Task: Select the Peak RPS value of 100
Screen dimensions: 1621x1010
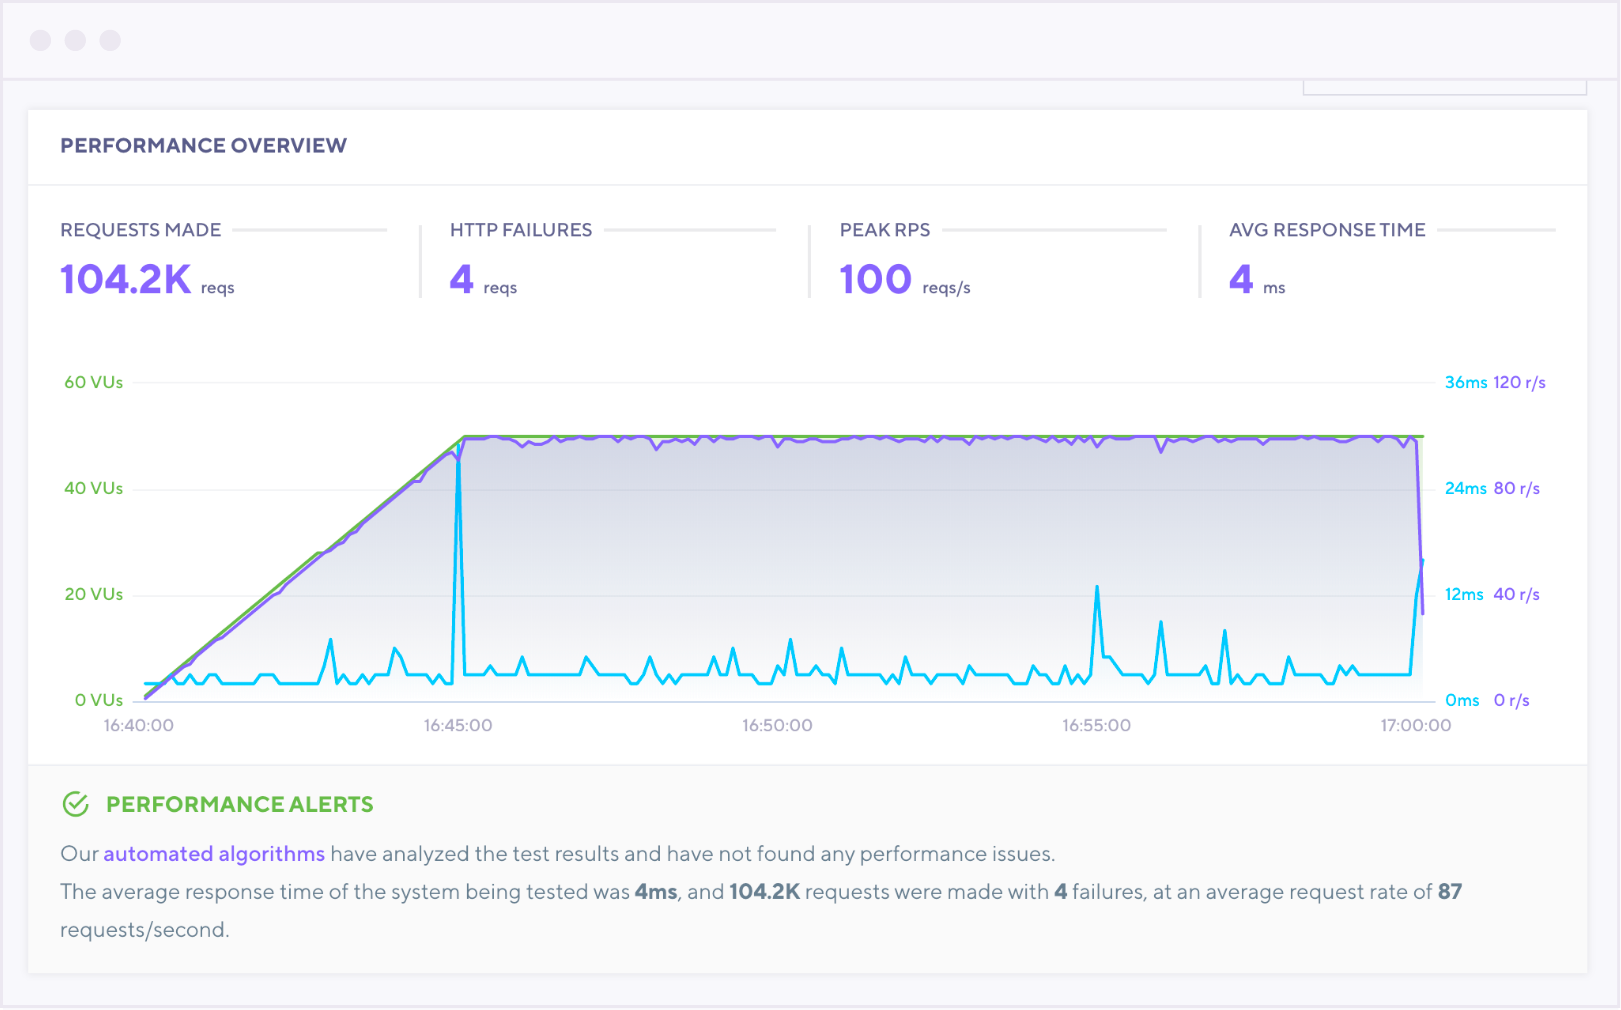Action: coord(875,280)
